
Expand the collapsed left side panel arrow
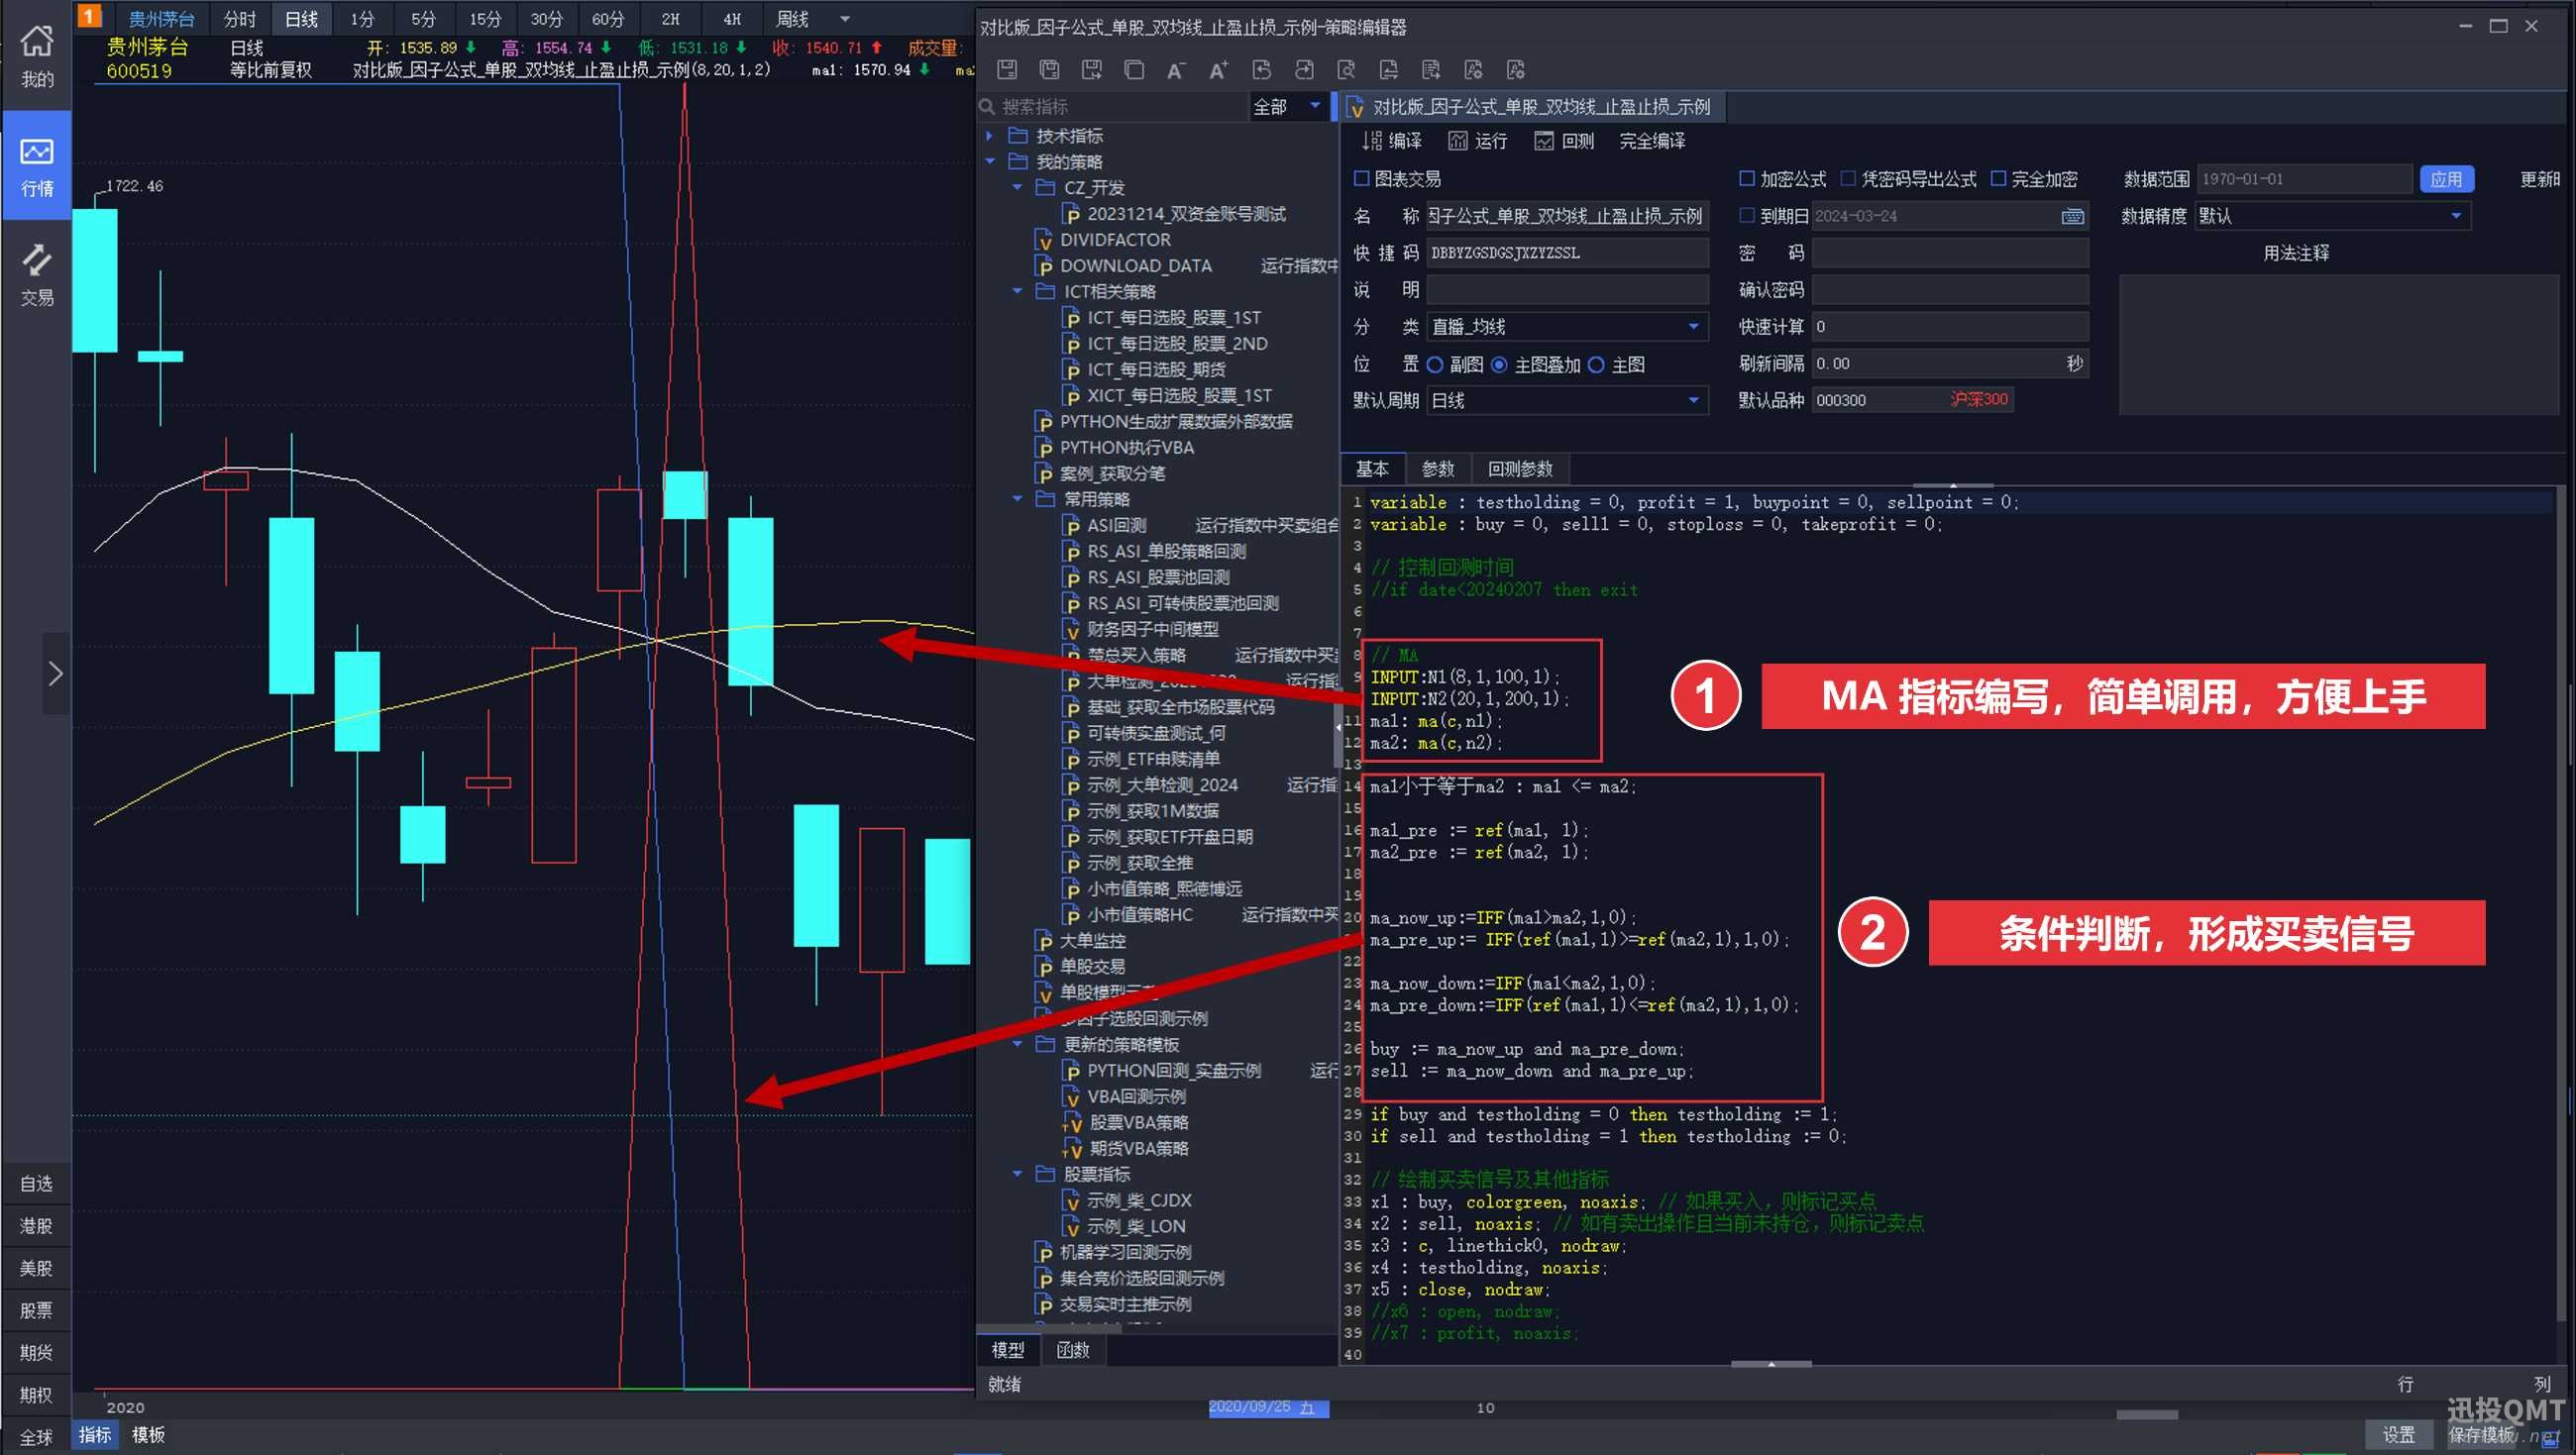tap(56, 673)
